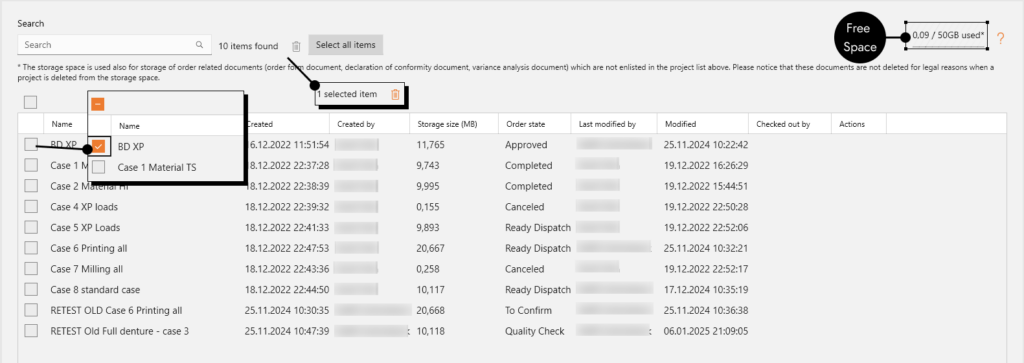The image size is (1024, 363).
Task: Uncheck the orange BD XP checkbox
Action: pyautogui.click(x=99, y=147)
